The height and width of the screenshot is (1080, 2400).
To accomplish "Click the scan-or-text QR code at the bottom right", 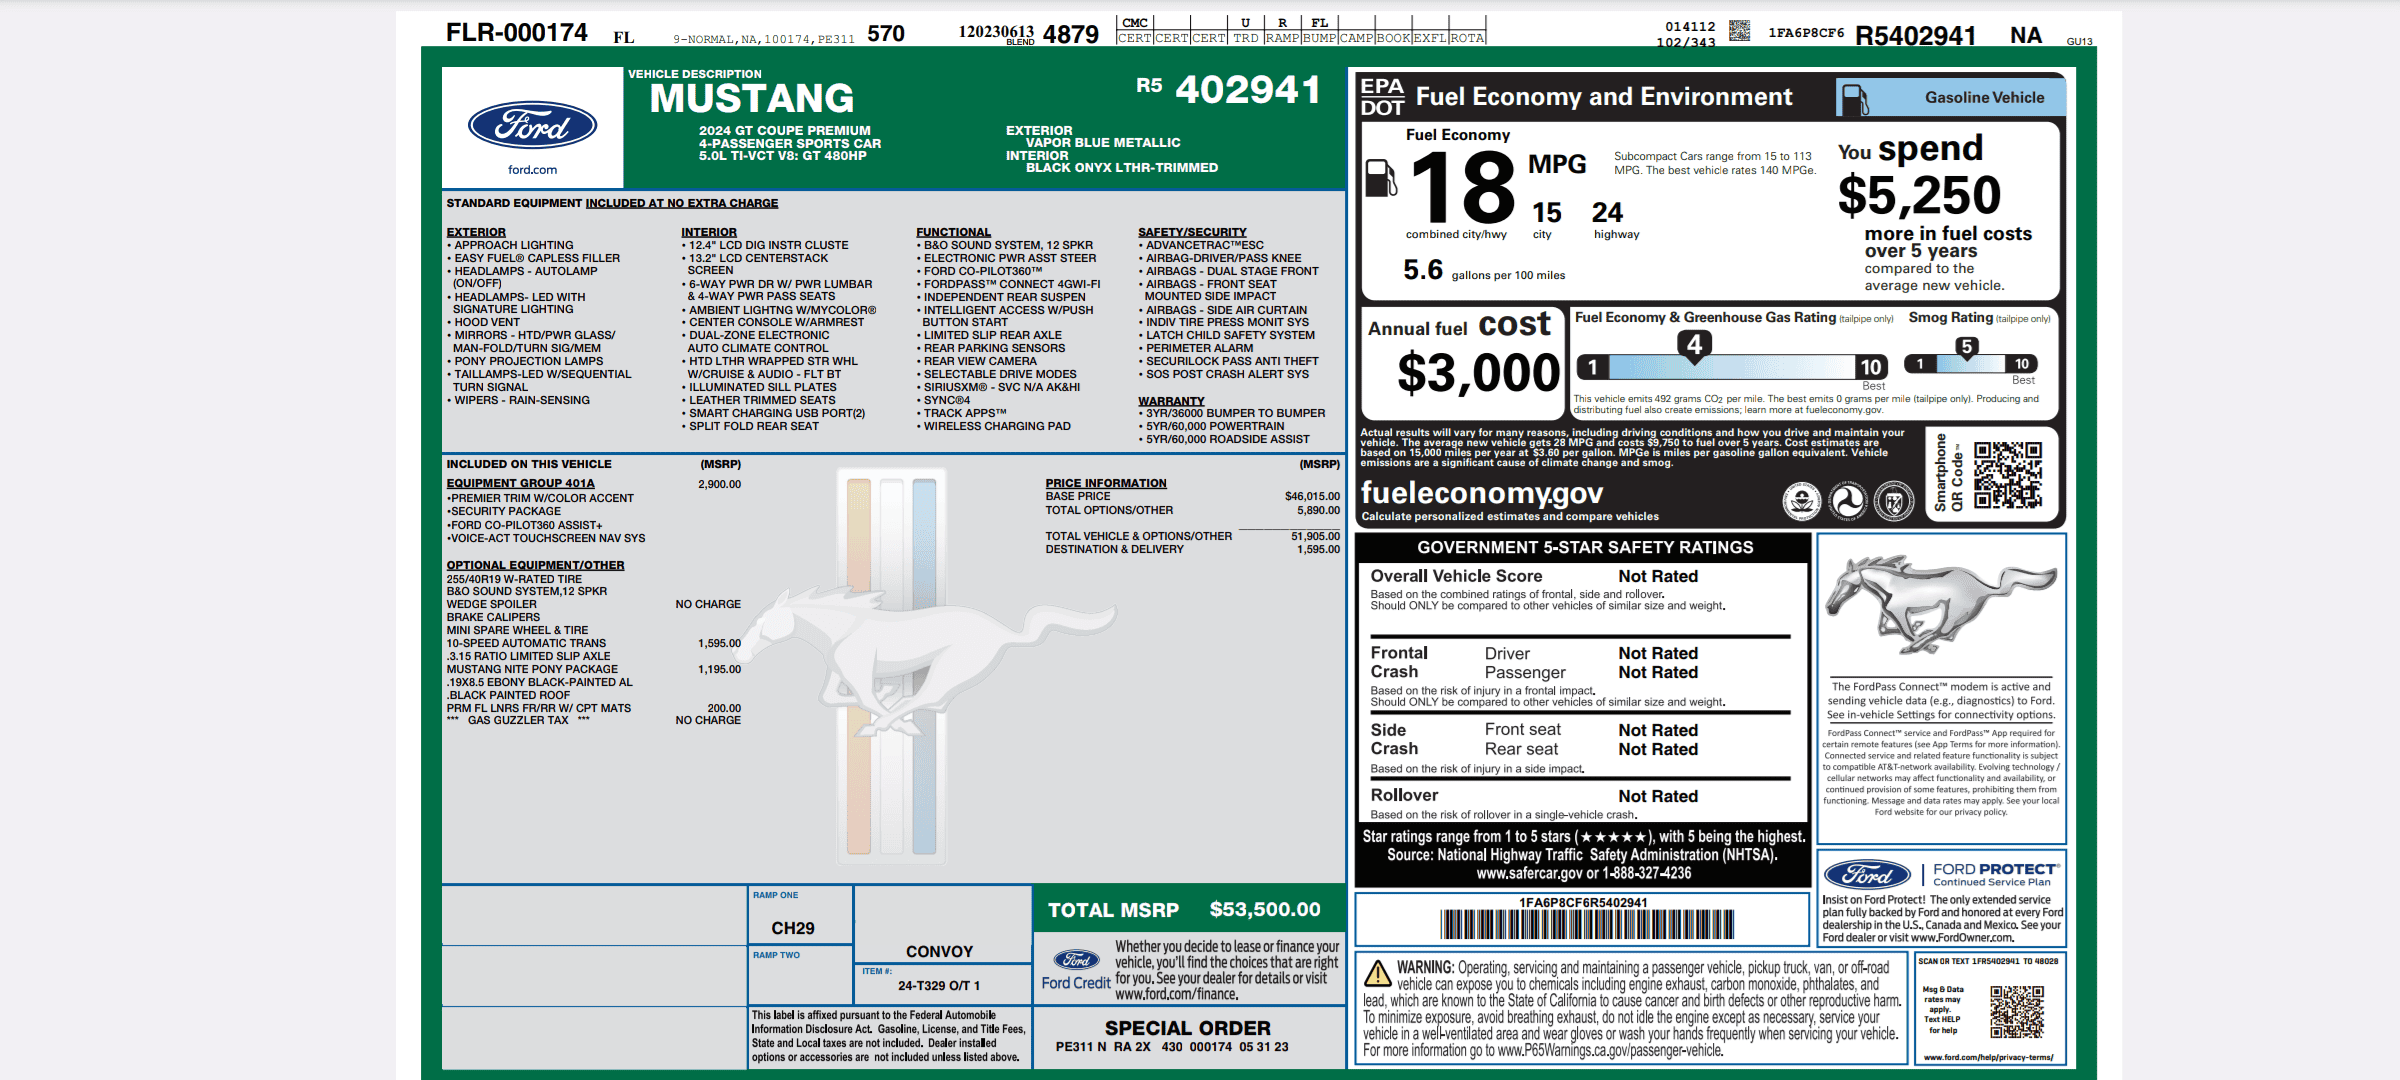I will 2017,1012.
